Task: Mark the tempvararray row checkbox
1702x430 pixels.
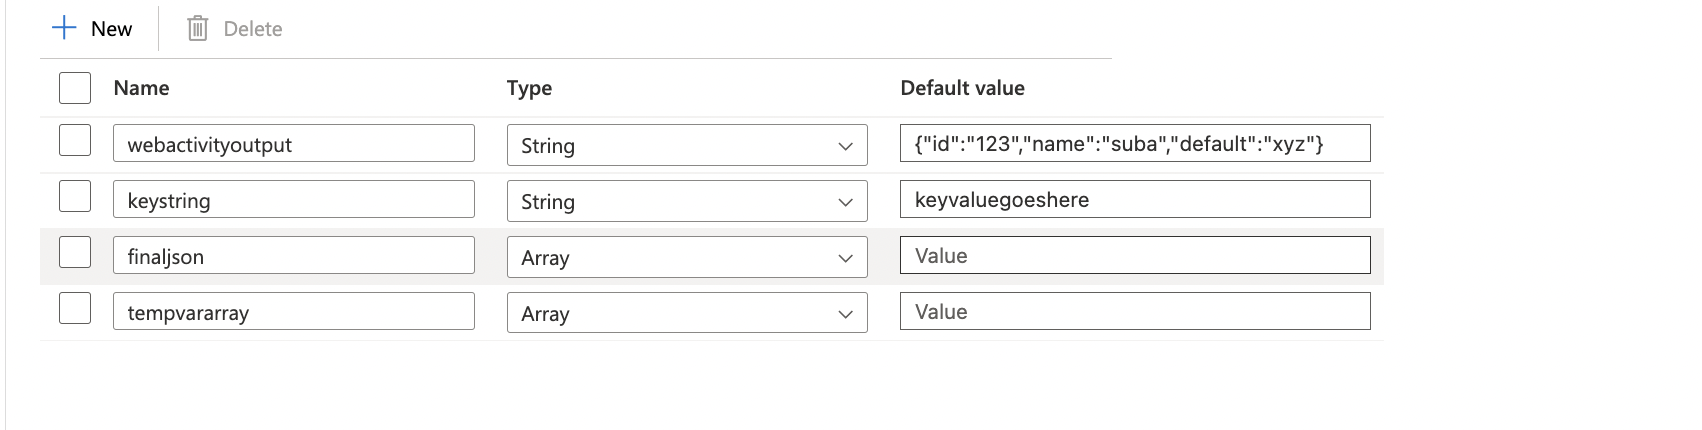Action: 75,309
